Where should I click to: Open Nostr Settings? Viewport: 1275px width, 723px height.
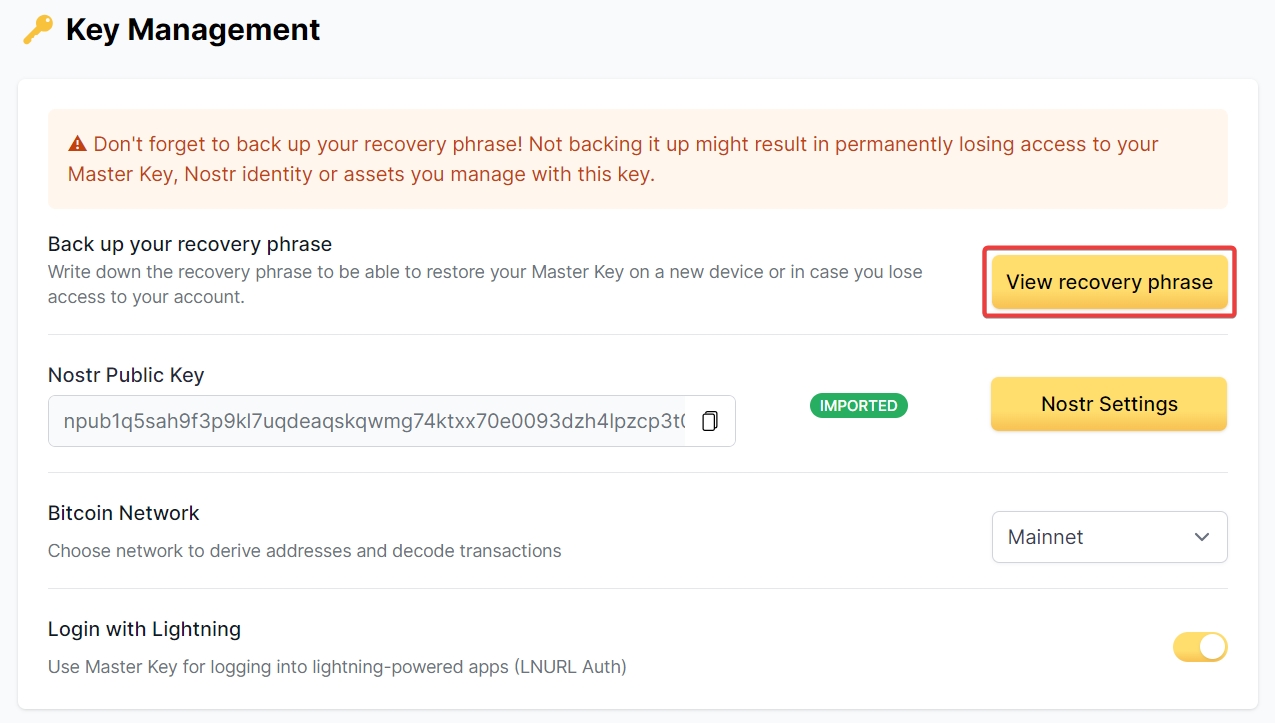[x=1108, y=404]
